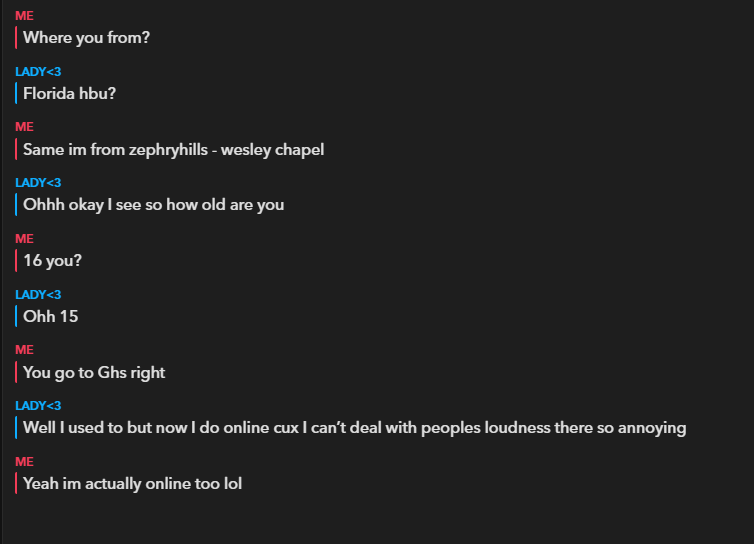Click the "Yeah im actually online too lol" message

pyautogui.click(x=132, y=484)
